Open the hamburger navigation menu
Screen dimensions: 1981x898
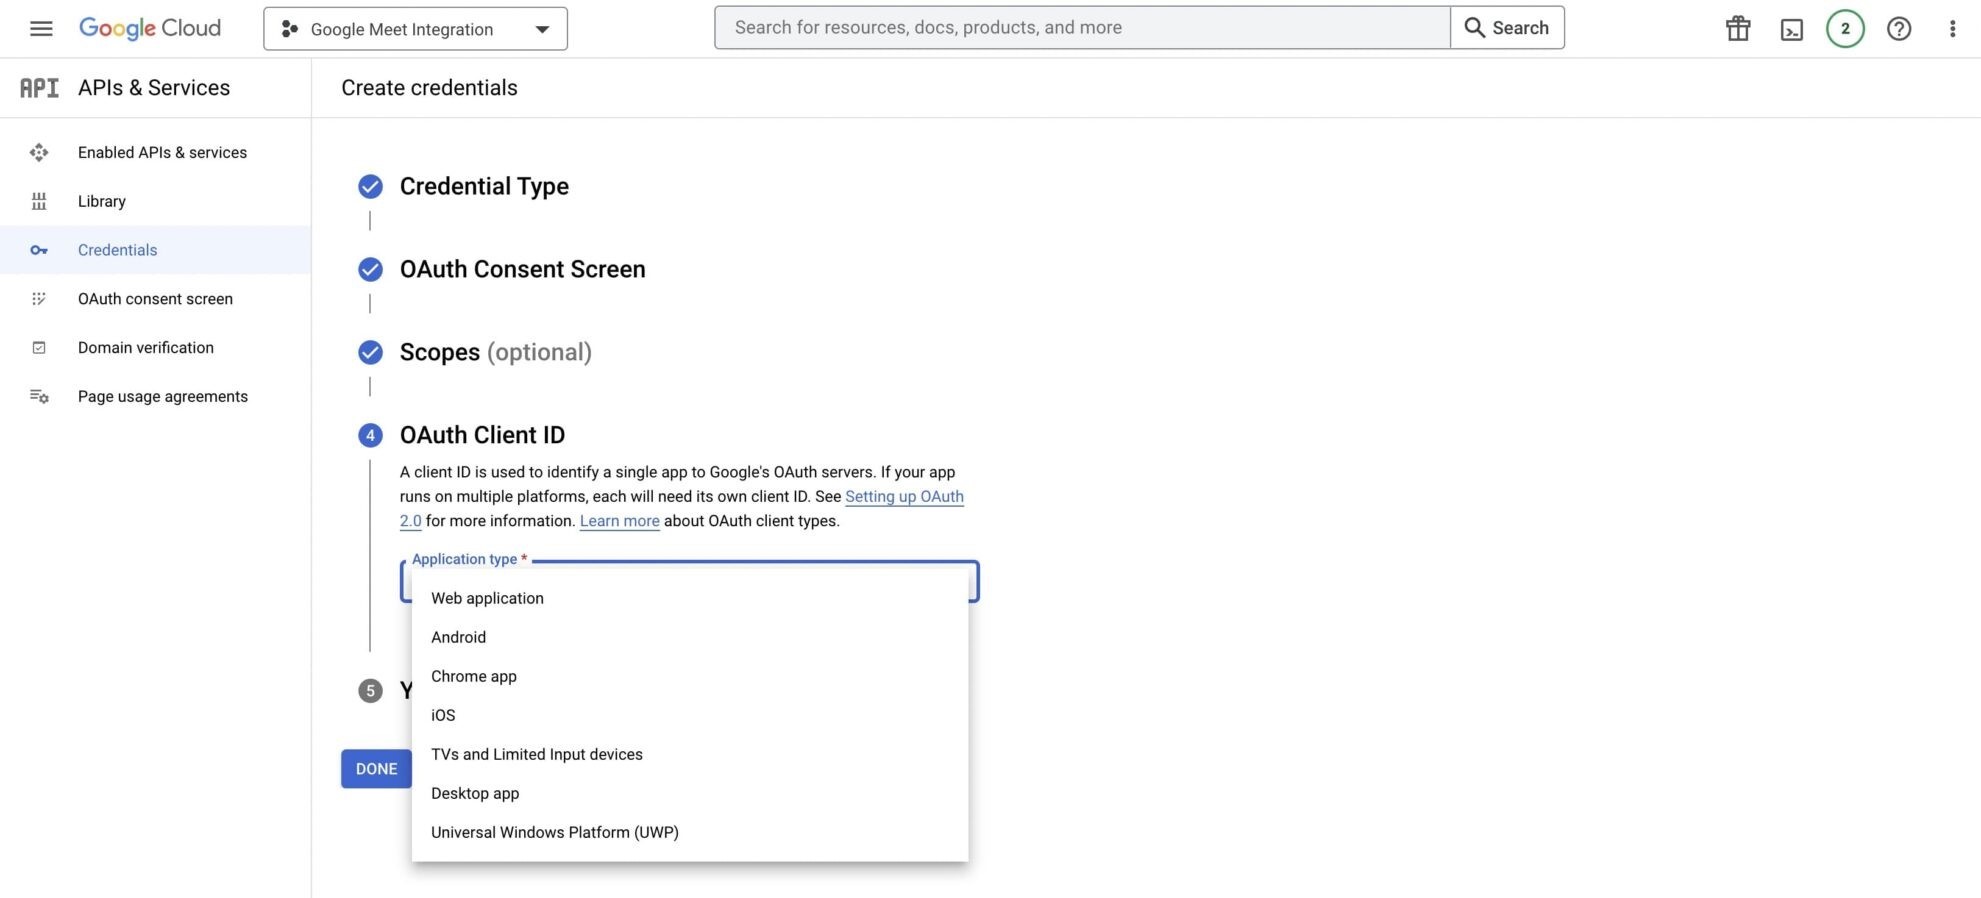pyautogui.click(x=41, y=28)
